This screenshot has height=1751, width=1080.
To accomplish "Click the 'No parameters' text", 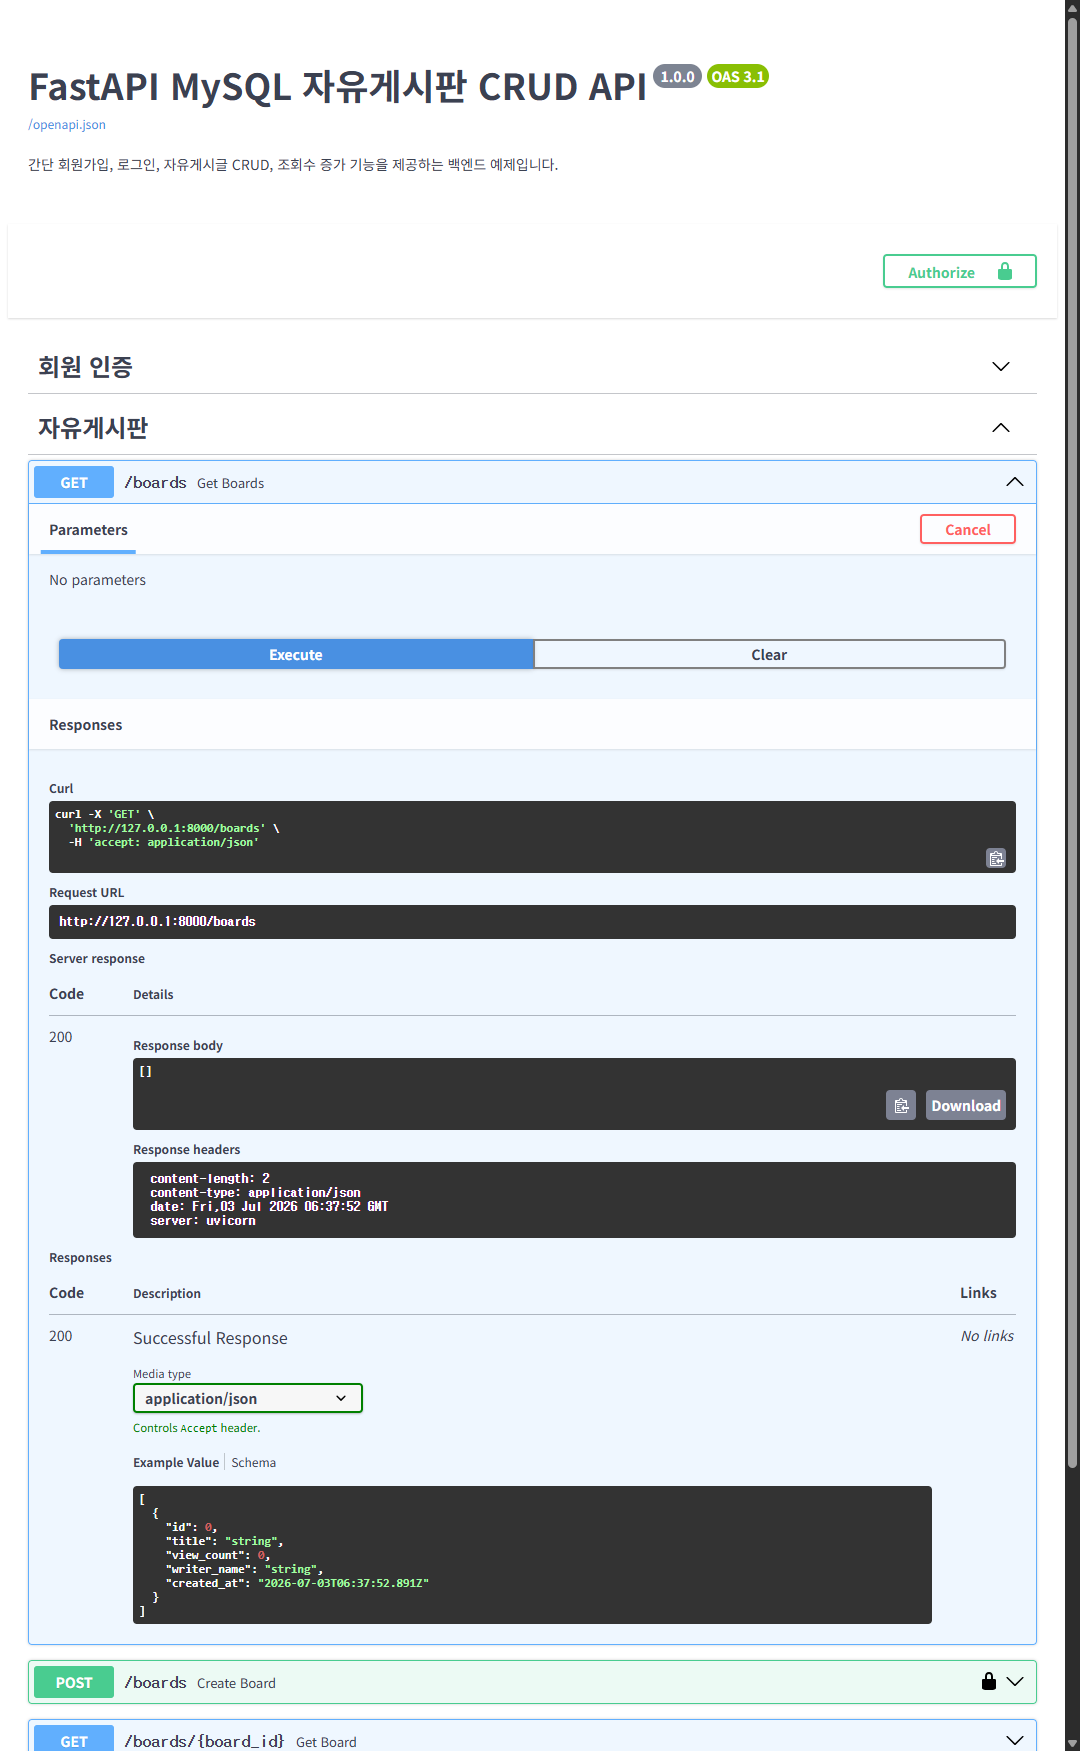I will (x=97, y=580).
